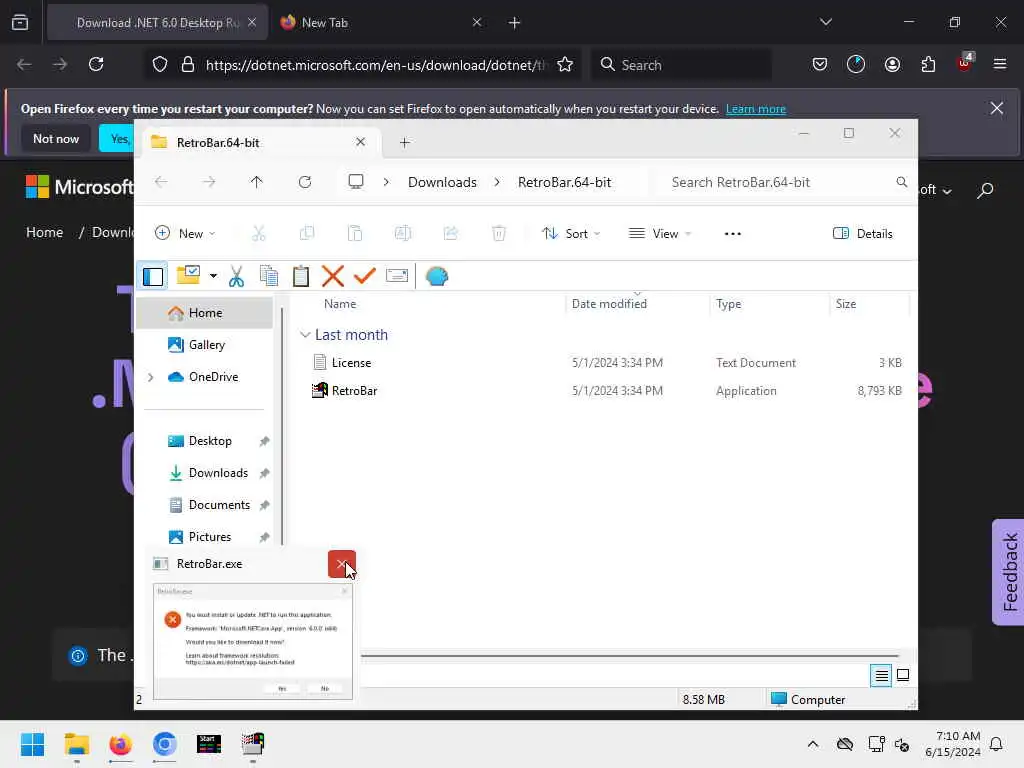Image resolution: width=1024 pixels, height=768 pixels.
Task: Close the RetroBar.64-bit Explorer tab
Action: pyautogui.click(x=360, y=142)
